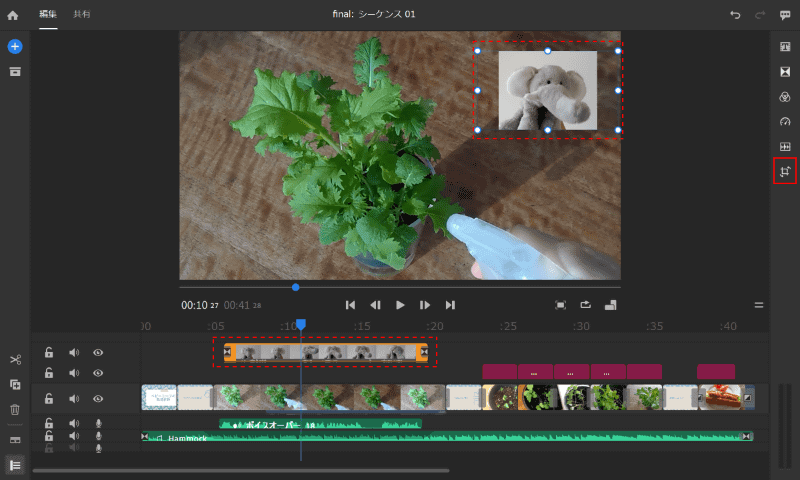
Task: Delete the selected clip with trash icon
Action: click(15, 409)
